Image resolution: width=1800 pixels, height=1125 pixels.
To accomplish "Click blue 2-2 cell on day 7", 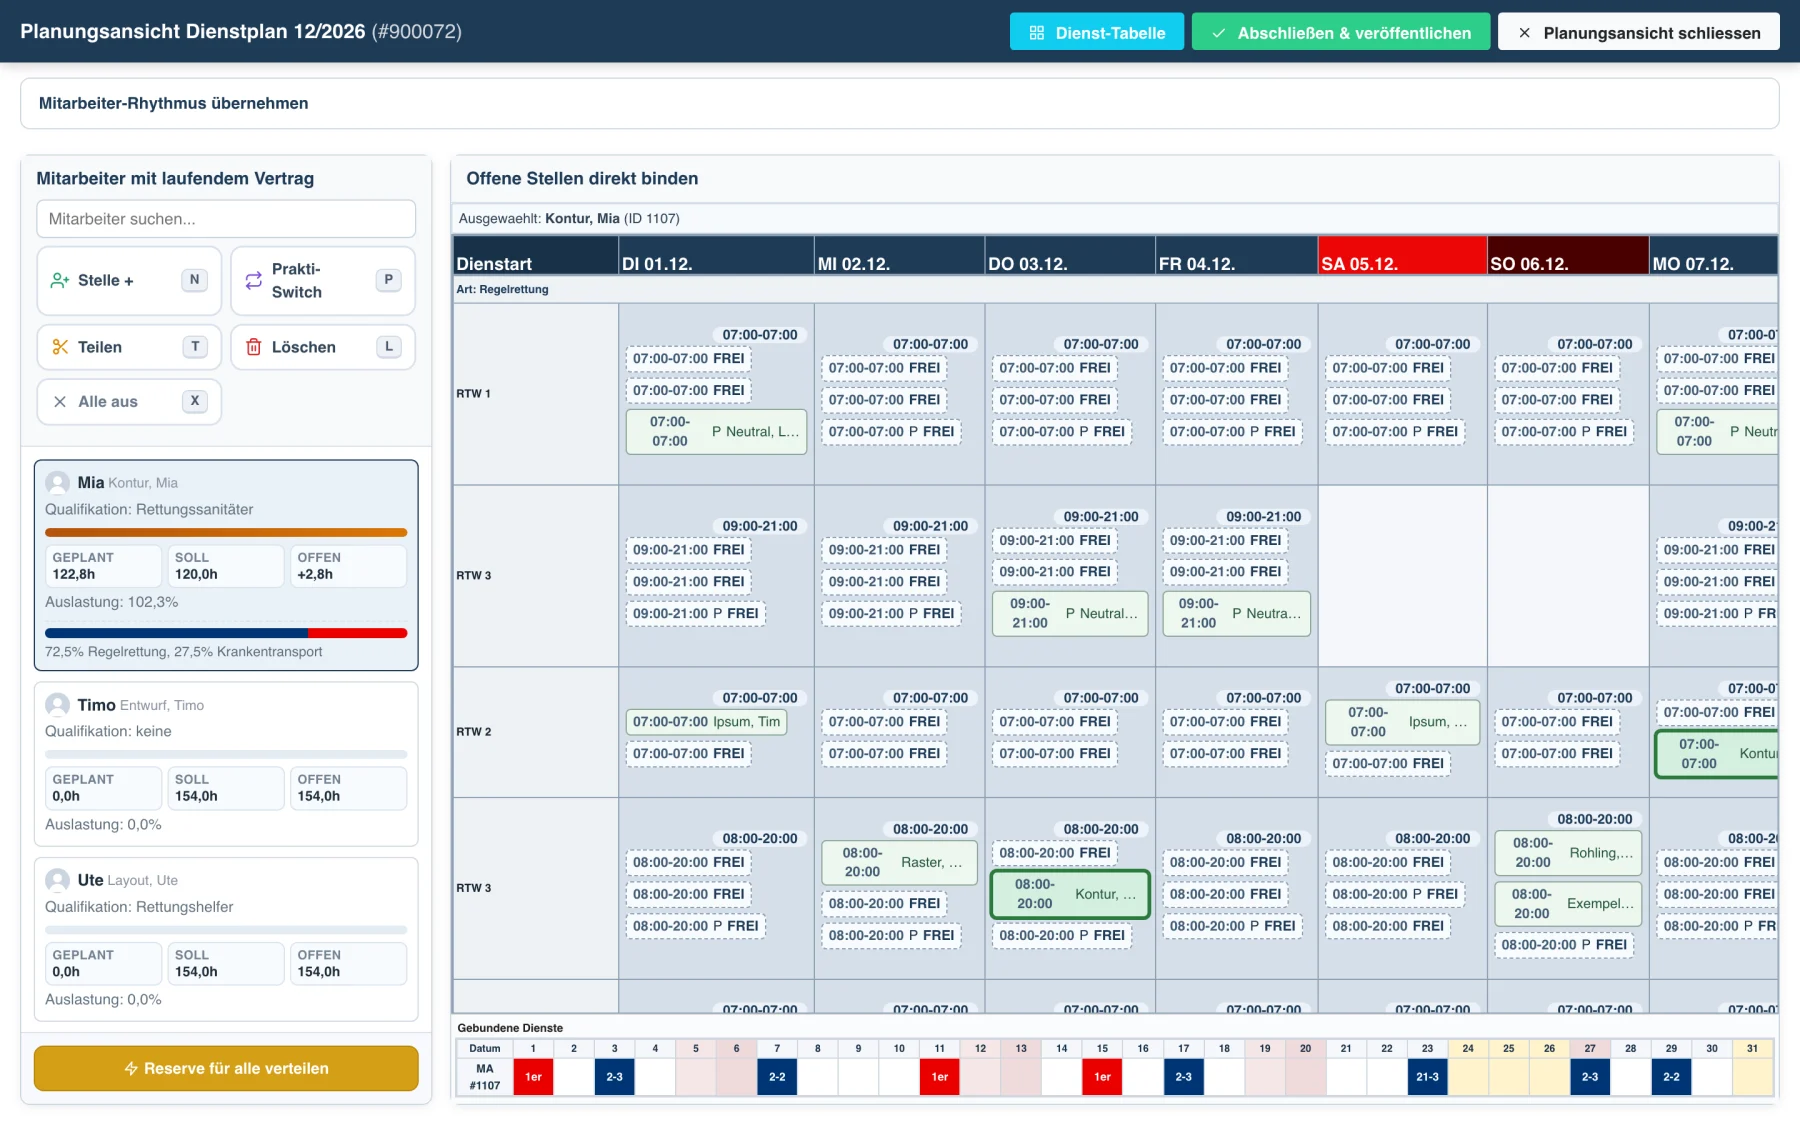I will point(777,1077).
